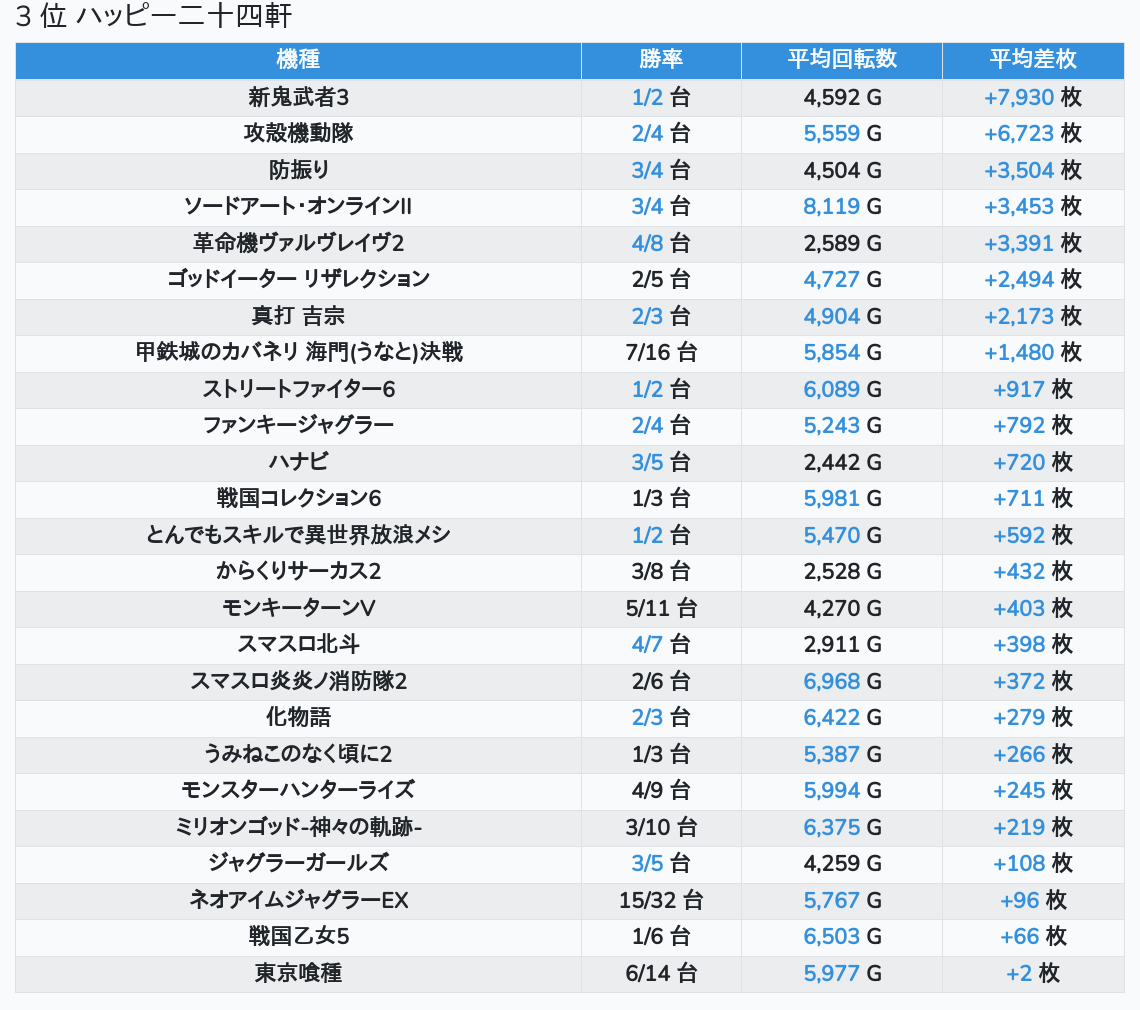Click the 4,259 G value for ジャグラーガールズ

[842, 864]
